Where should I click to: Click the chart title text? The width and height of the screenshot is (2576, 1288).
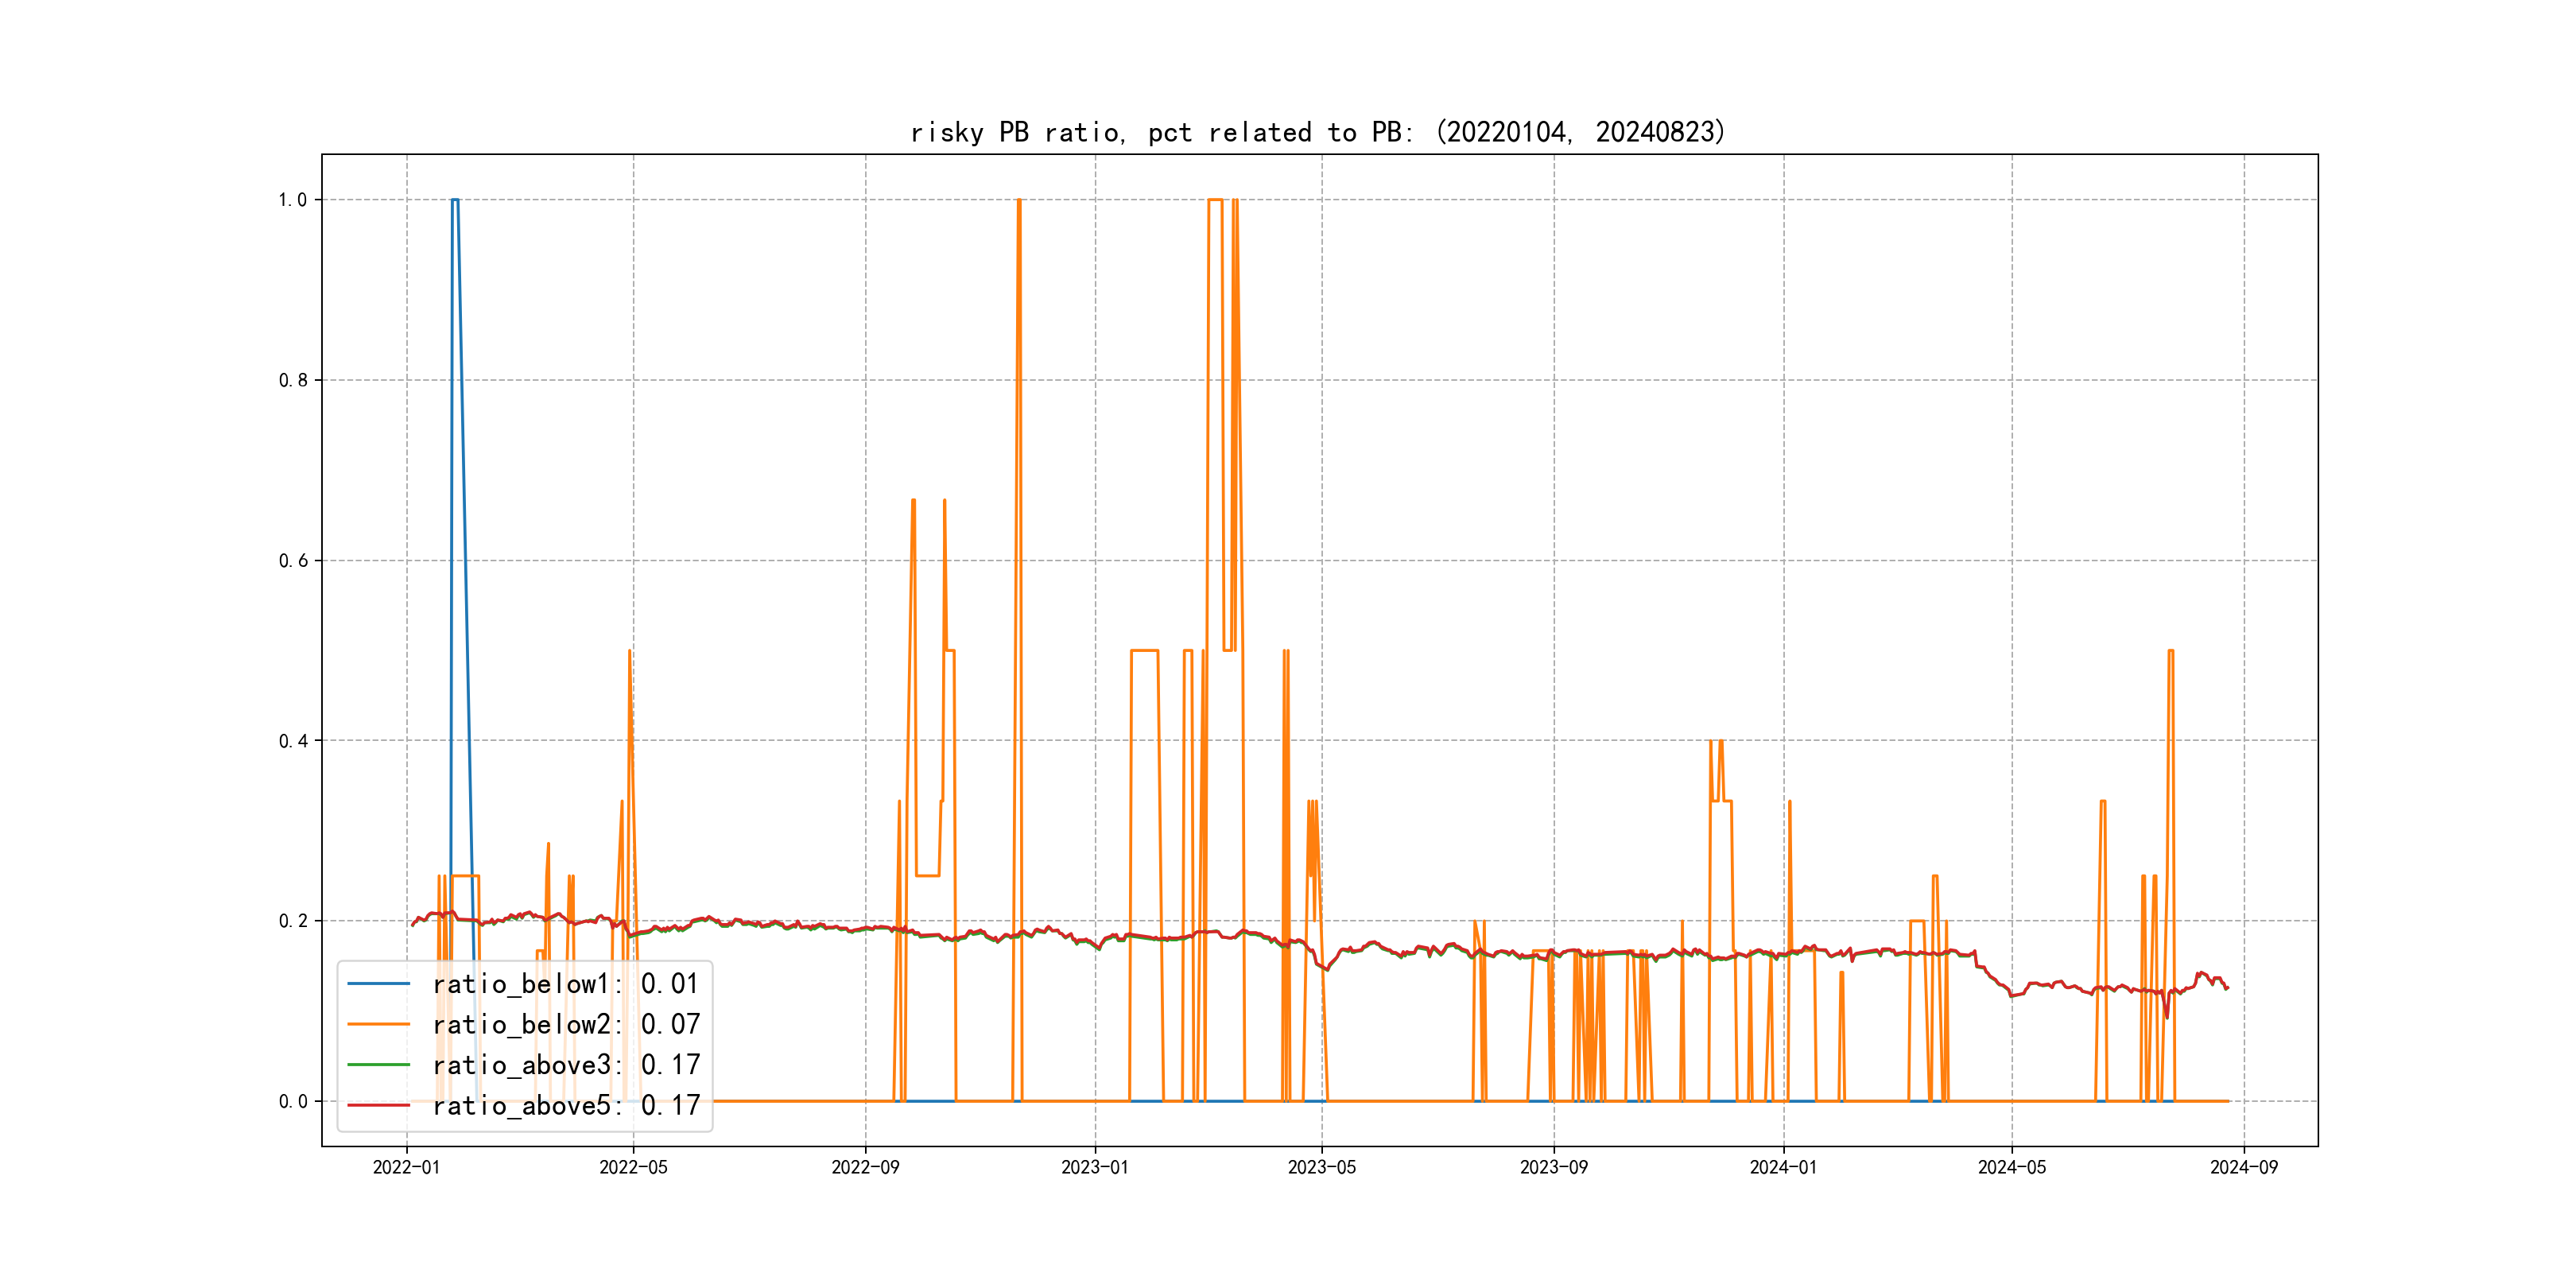1318,132
